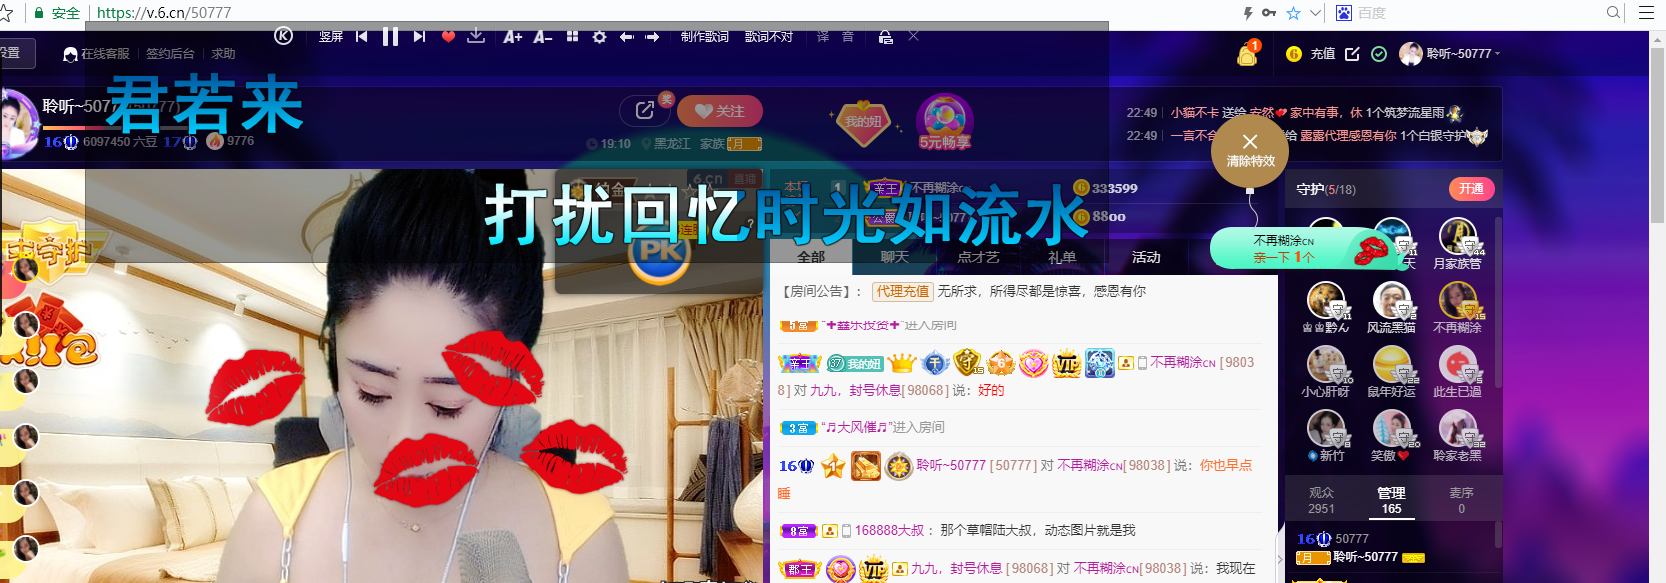Image resolution: width=1666 pixels, height=583 pixels.
Task: Open the backpack icon with notification
Action: pyautogui.click(x=1247, y=53)
